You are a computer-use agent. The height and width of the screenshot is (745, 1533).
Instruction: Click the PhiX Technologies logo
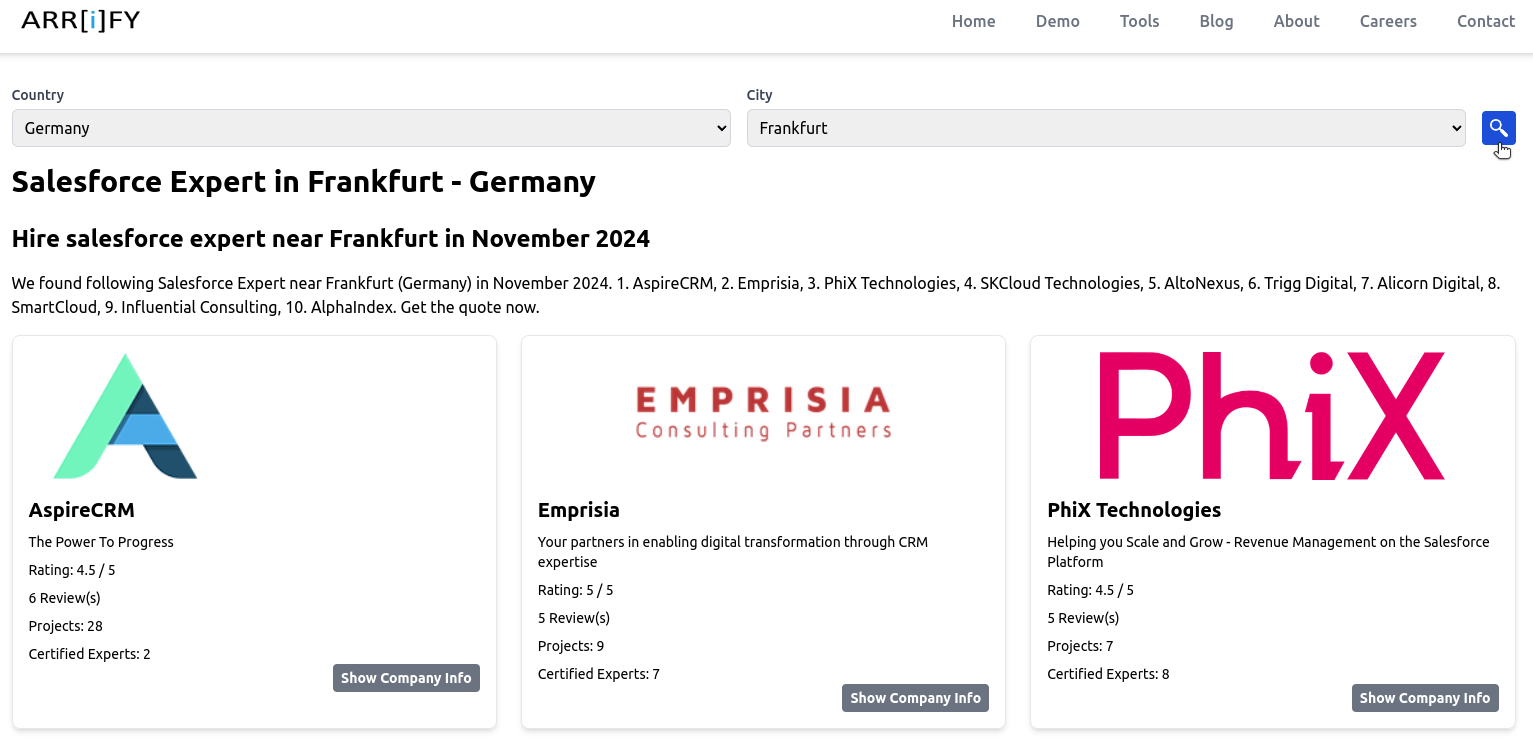[1270, 415]
